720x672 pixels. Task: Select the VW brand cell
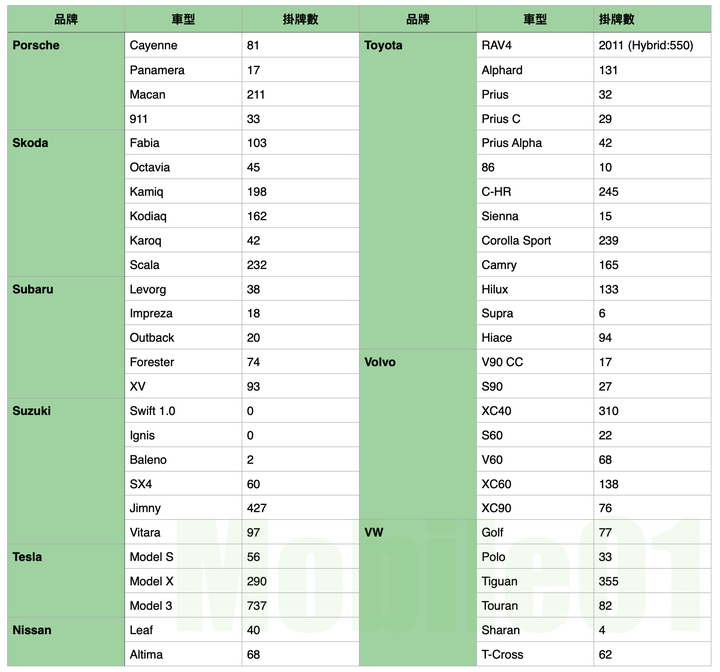pyautogui.click(x=417, y=593)
